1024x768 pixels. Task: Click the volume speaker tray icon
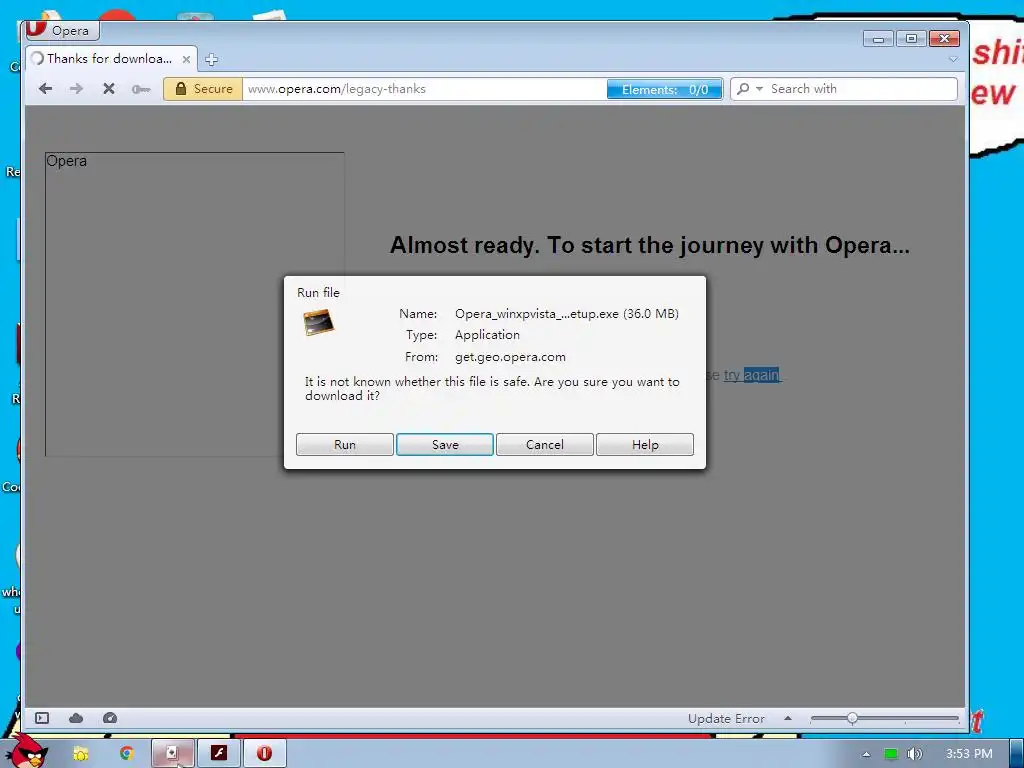[x=915, y=754]
